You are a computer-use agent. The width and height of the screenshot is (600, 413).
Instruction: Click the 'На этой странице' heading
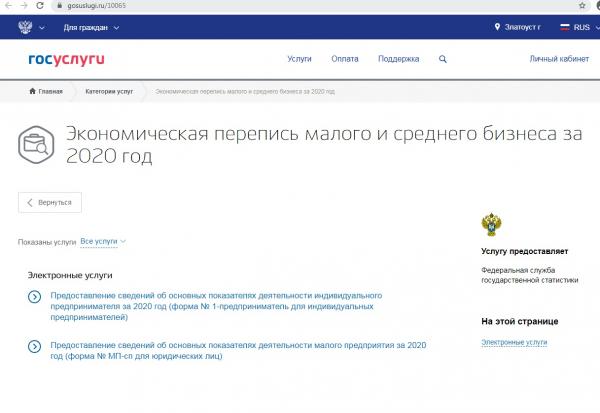pyautogui.click(x=520, y=321)
